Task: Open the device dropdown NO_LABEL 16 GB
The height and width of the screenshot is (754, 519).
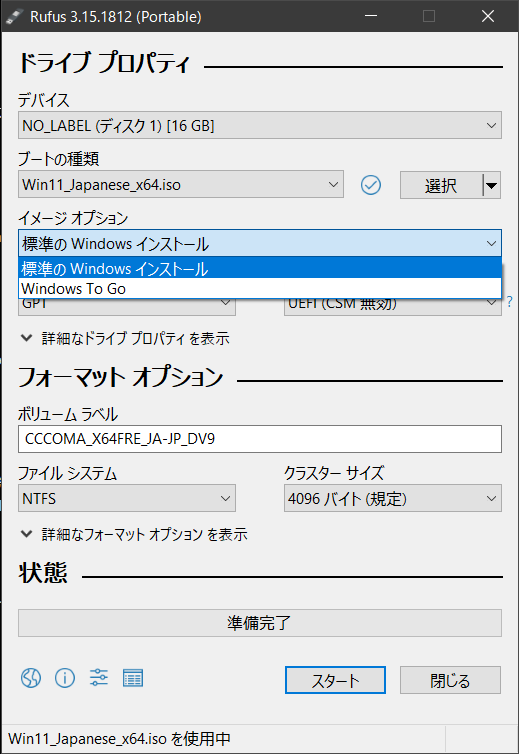Action: pos(260,126)
